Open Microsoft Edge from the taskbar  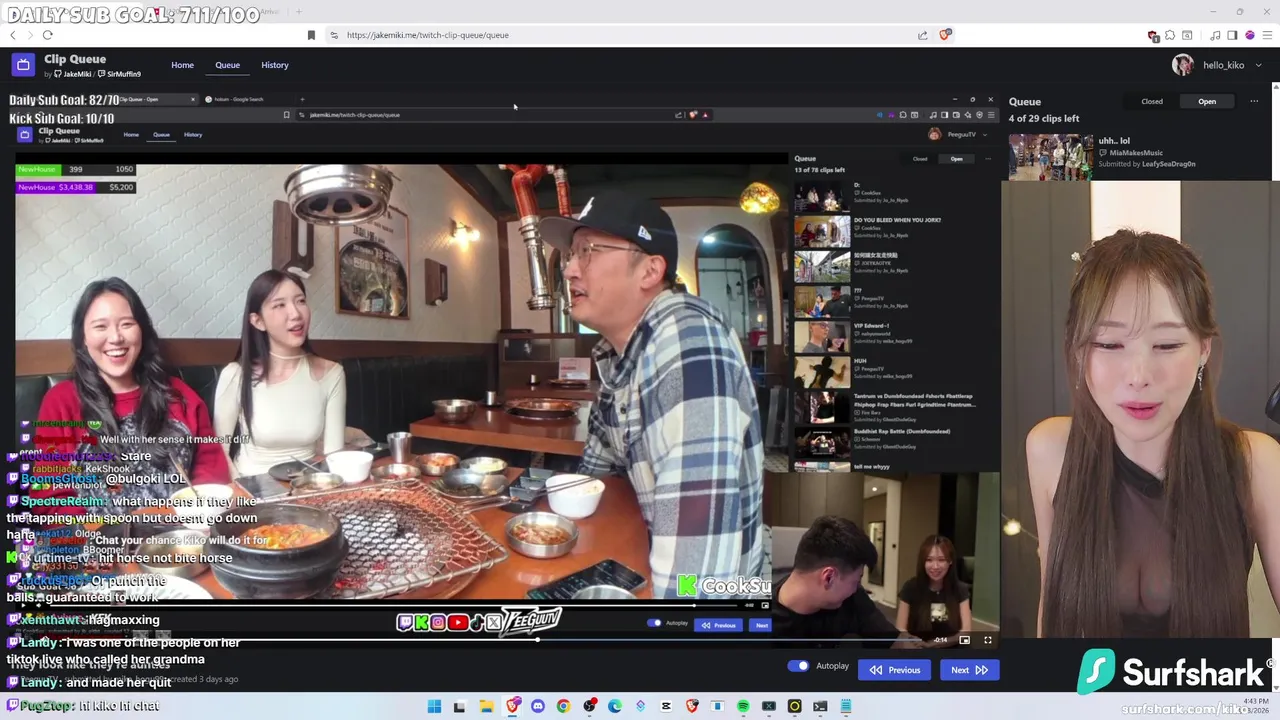(x=615, y=707)
